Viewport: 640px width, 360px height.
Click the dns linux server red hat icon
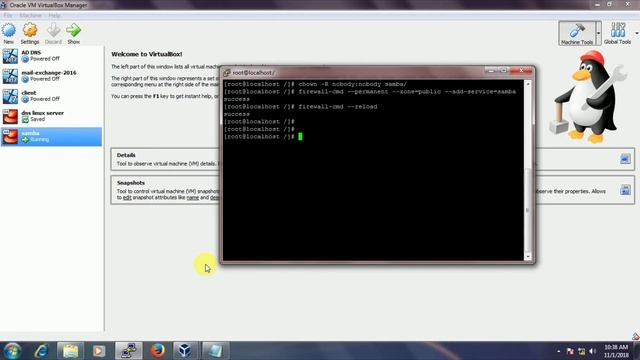(x=10, y=116)
